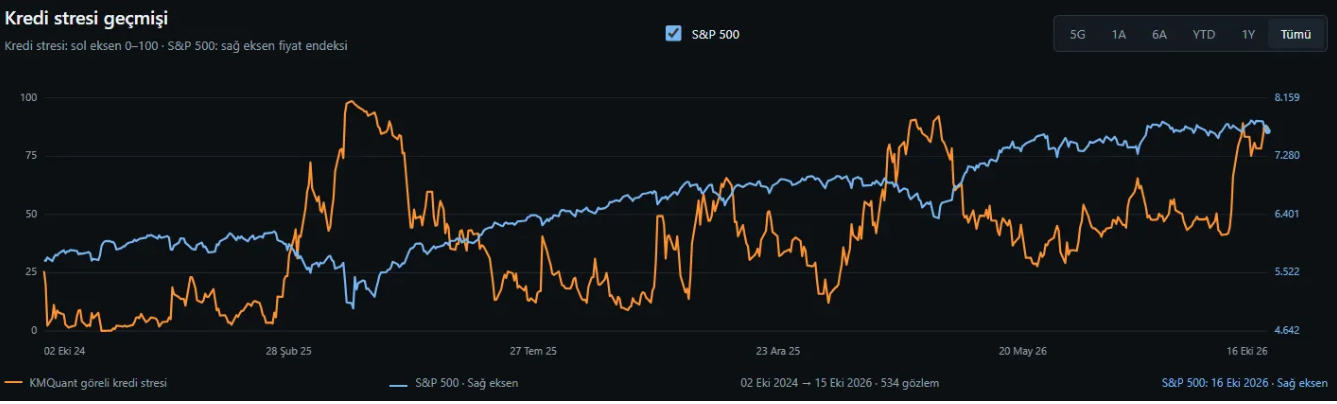Click the S&P 500 checkbox label
1337x404 pixels.
click(x=716, y=34)
